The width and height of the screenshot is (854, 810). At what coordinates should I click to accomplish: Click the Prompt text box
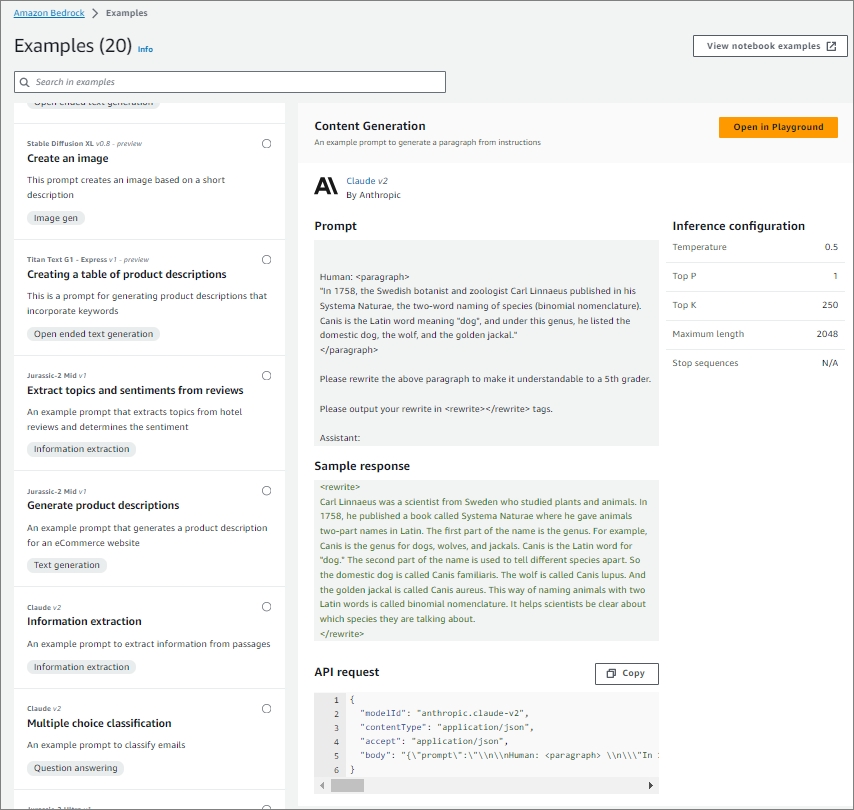pos(486,343)
